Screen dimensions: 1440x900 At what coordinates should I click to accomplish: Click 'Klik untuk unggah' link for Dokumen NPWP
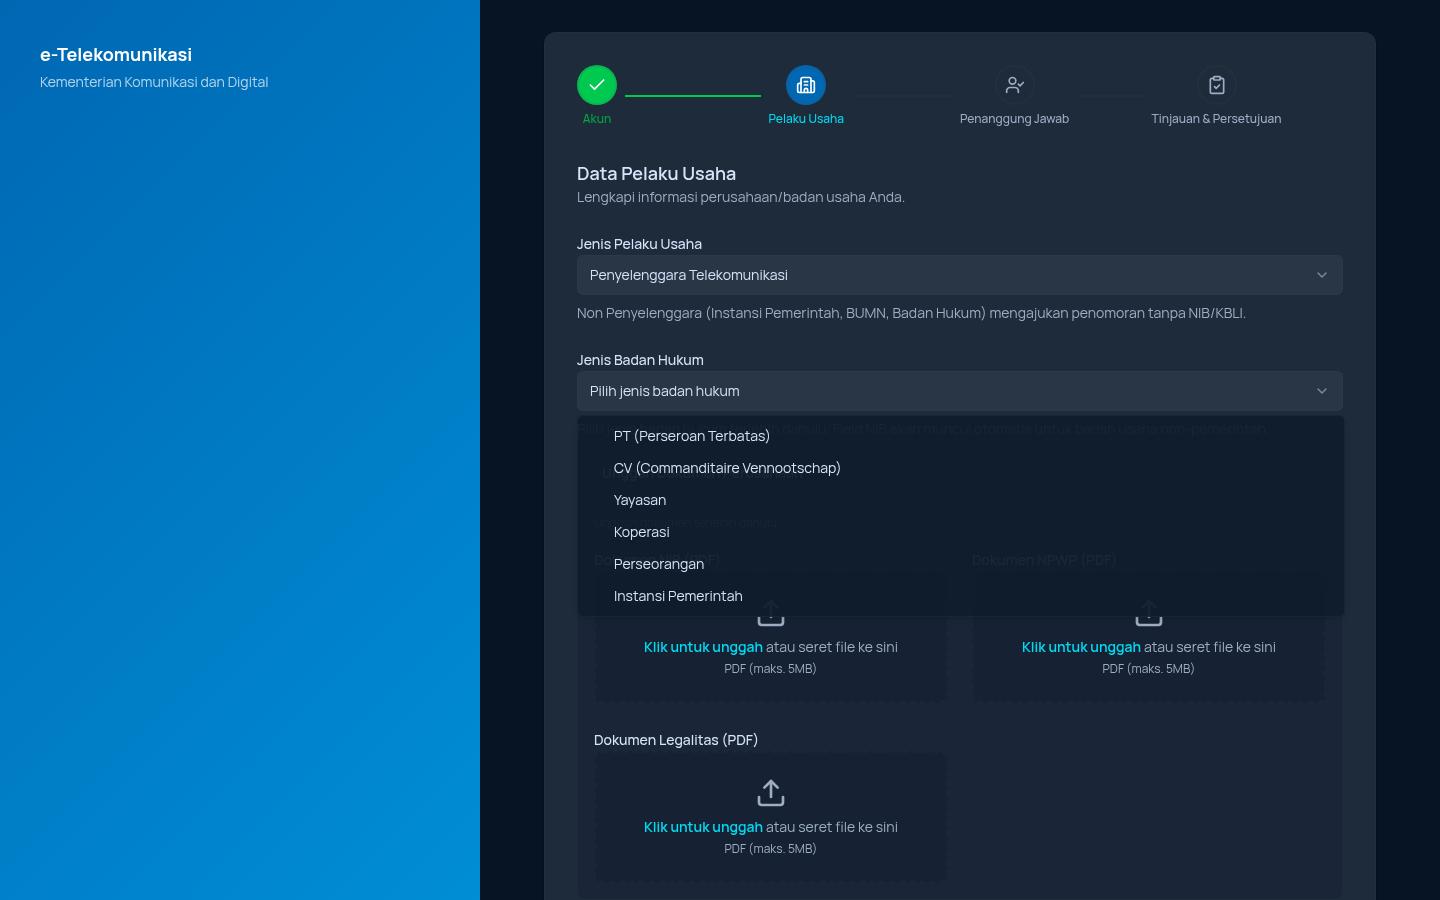click(1081, 647)
